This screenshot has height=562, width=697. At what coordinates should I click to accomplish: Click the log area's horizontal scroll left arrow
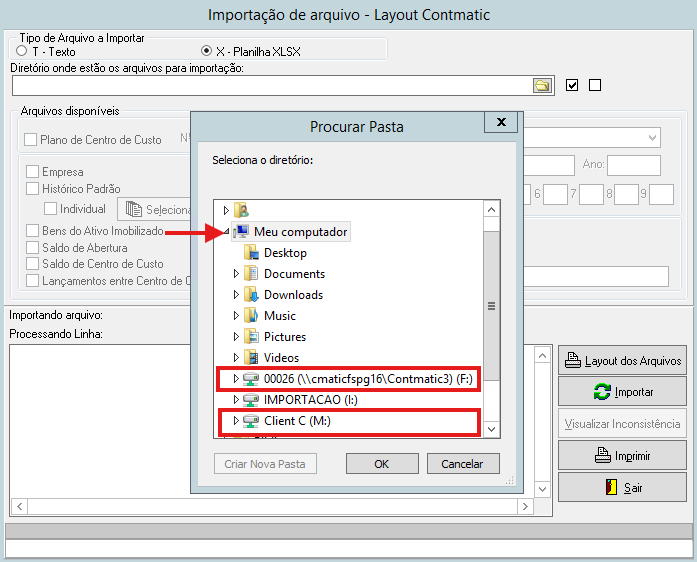click(20, 506)
